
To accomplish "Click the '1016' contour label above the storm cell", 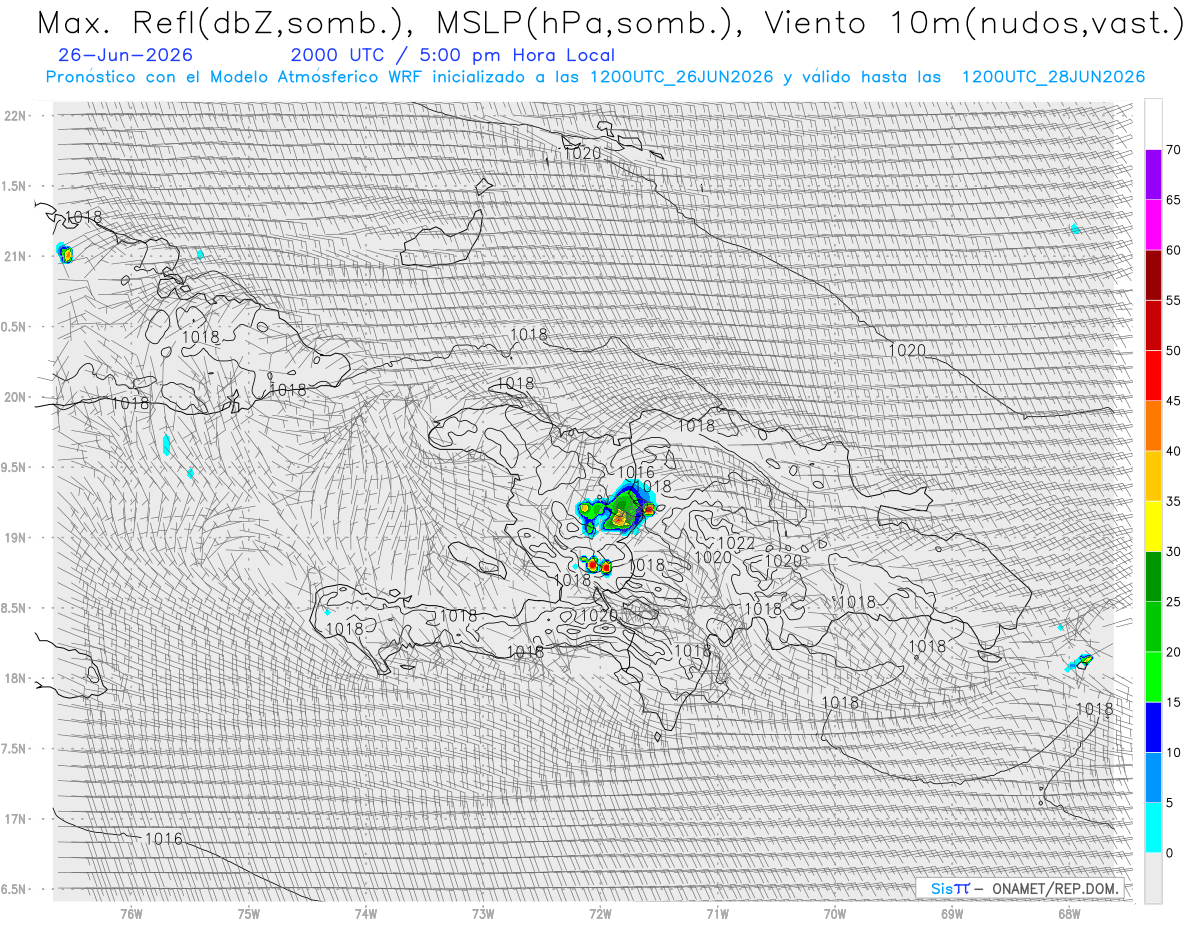I will (636, 472).
